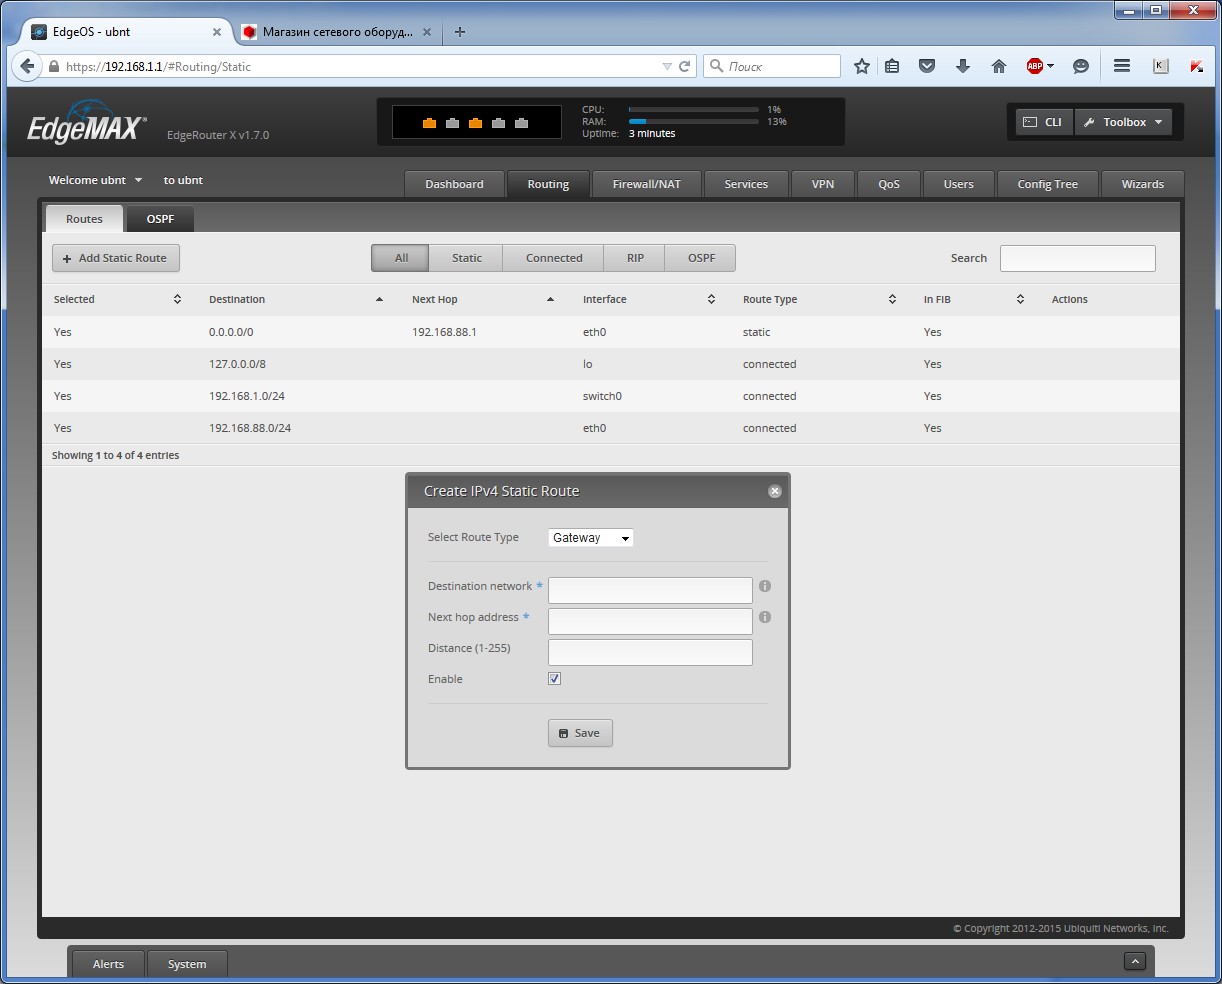Switch to the OSPF tab
The height and width of the screenshot is (984, 1222).
(x=159, y=218)
